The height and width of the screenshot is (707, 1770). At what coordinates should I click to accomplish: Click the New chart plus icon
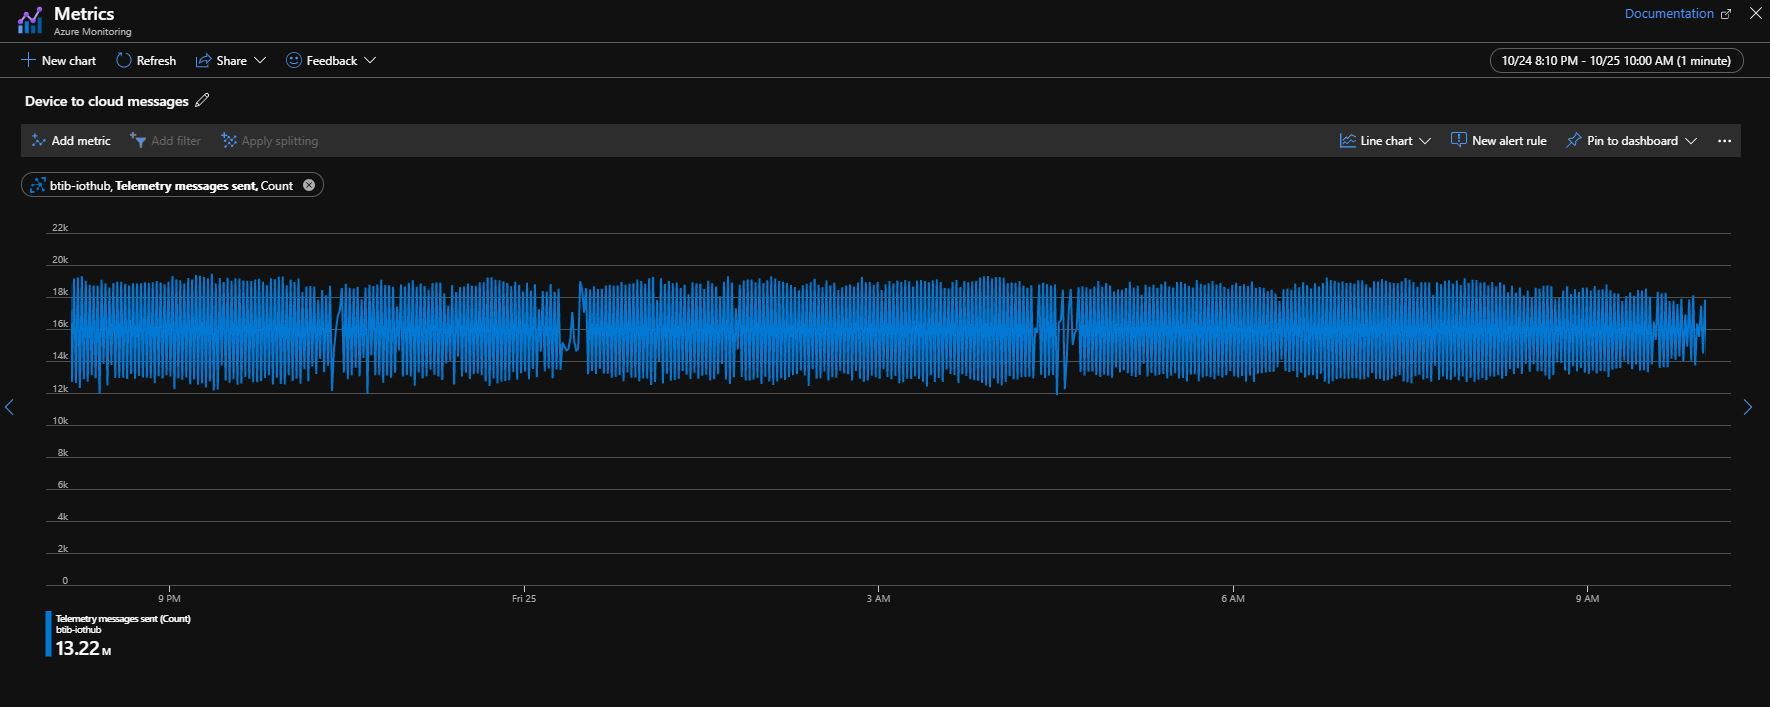28,60
